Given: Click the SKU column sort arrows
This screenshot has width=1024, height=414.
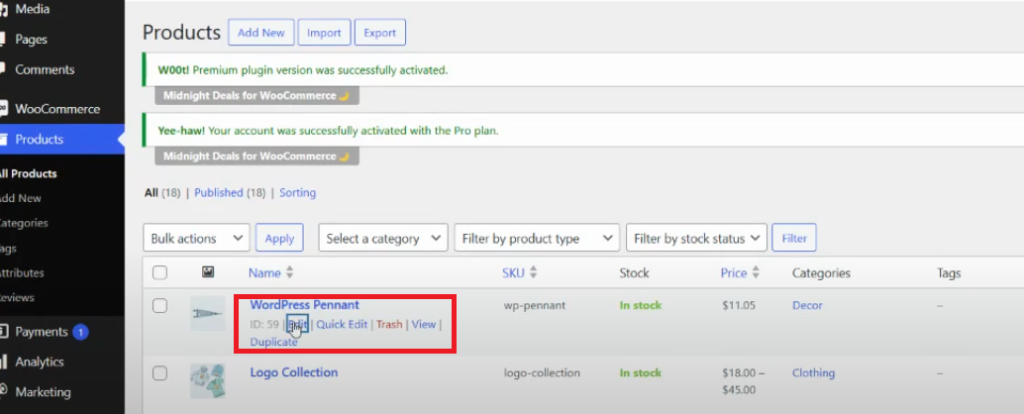Looking at the screenshot, I should pyautogui.click(x=533, y=273).
